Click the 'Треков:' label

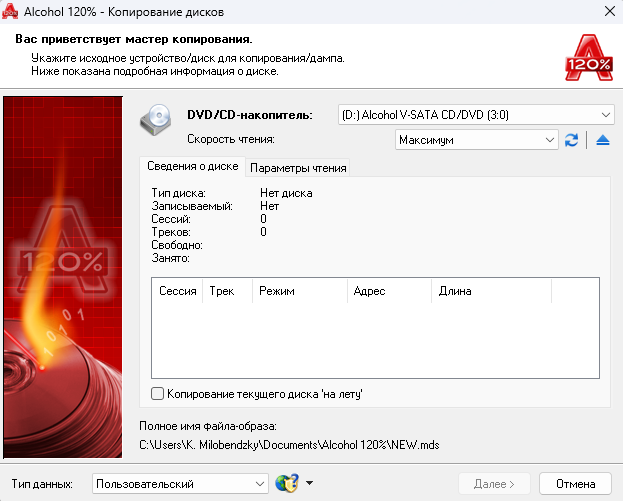tap(171, 232)
